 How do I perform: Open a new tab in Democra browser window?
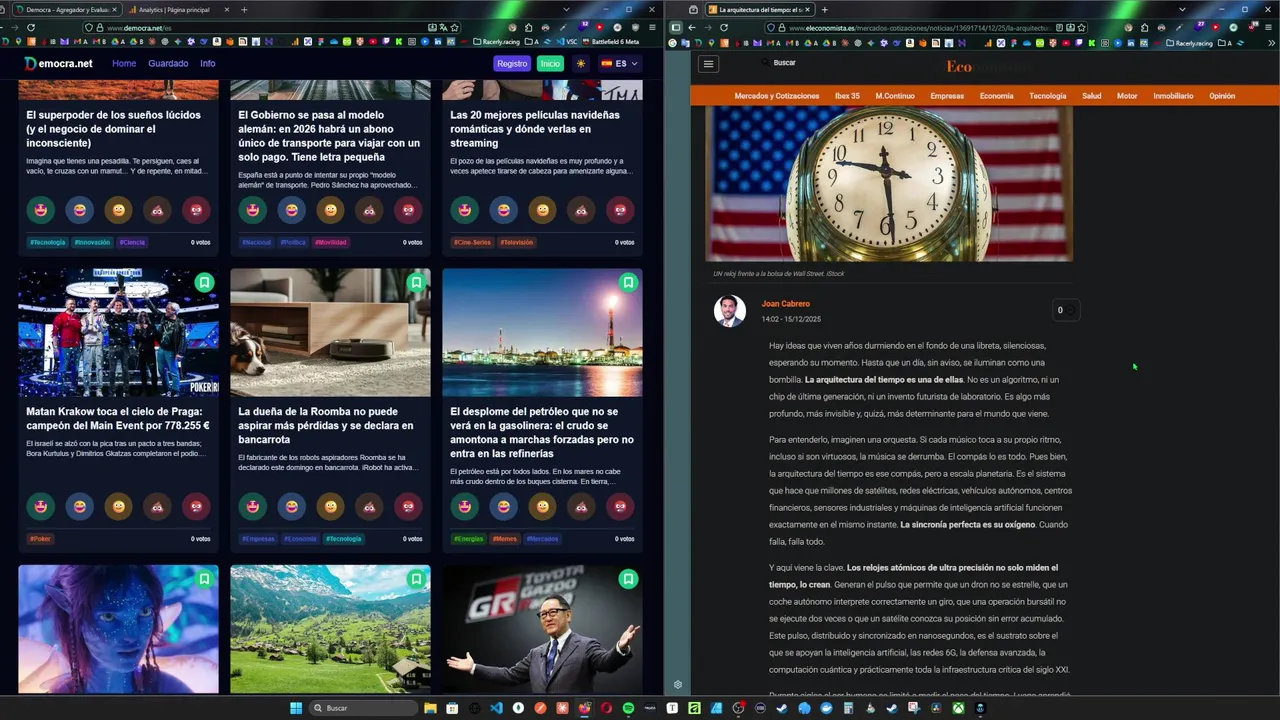point(244,10)
